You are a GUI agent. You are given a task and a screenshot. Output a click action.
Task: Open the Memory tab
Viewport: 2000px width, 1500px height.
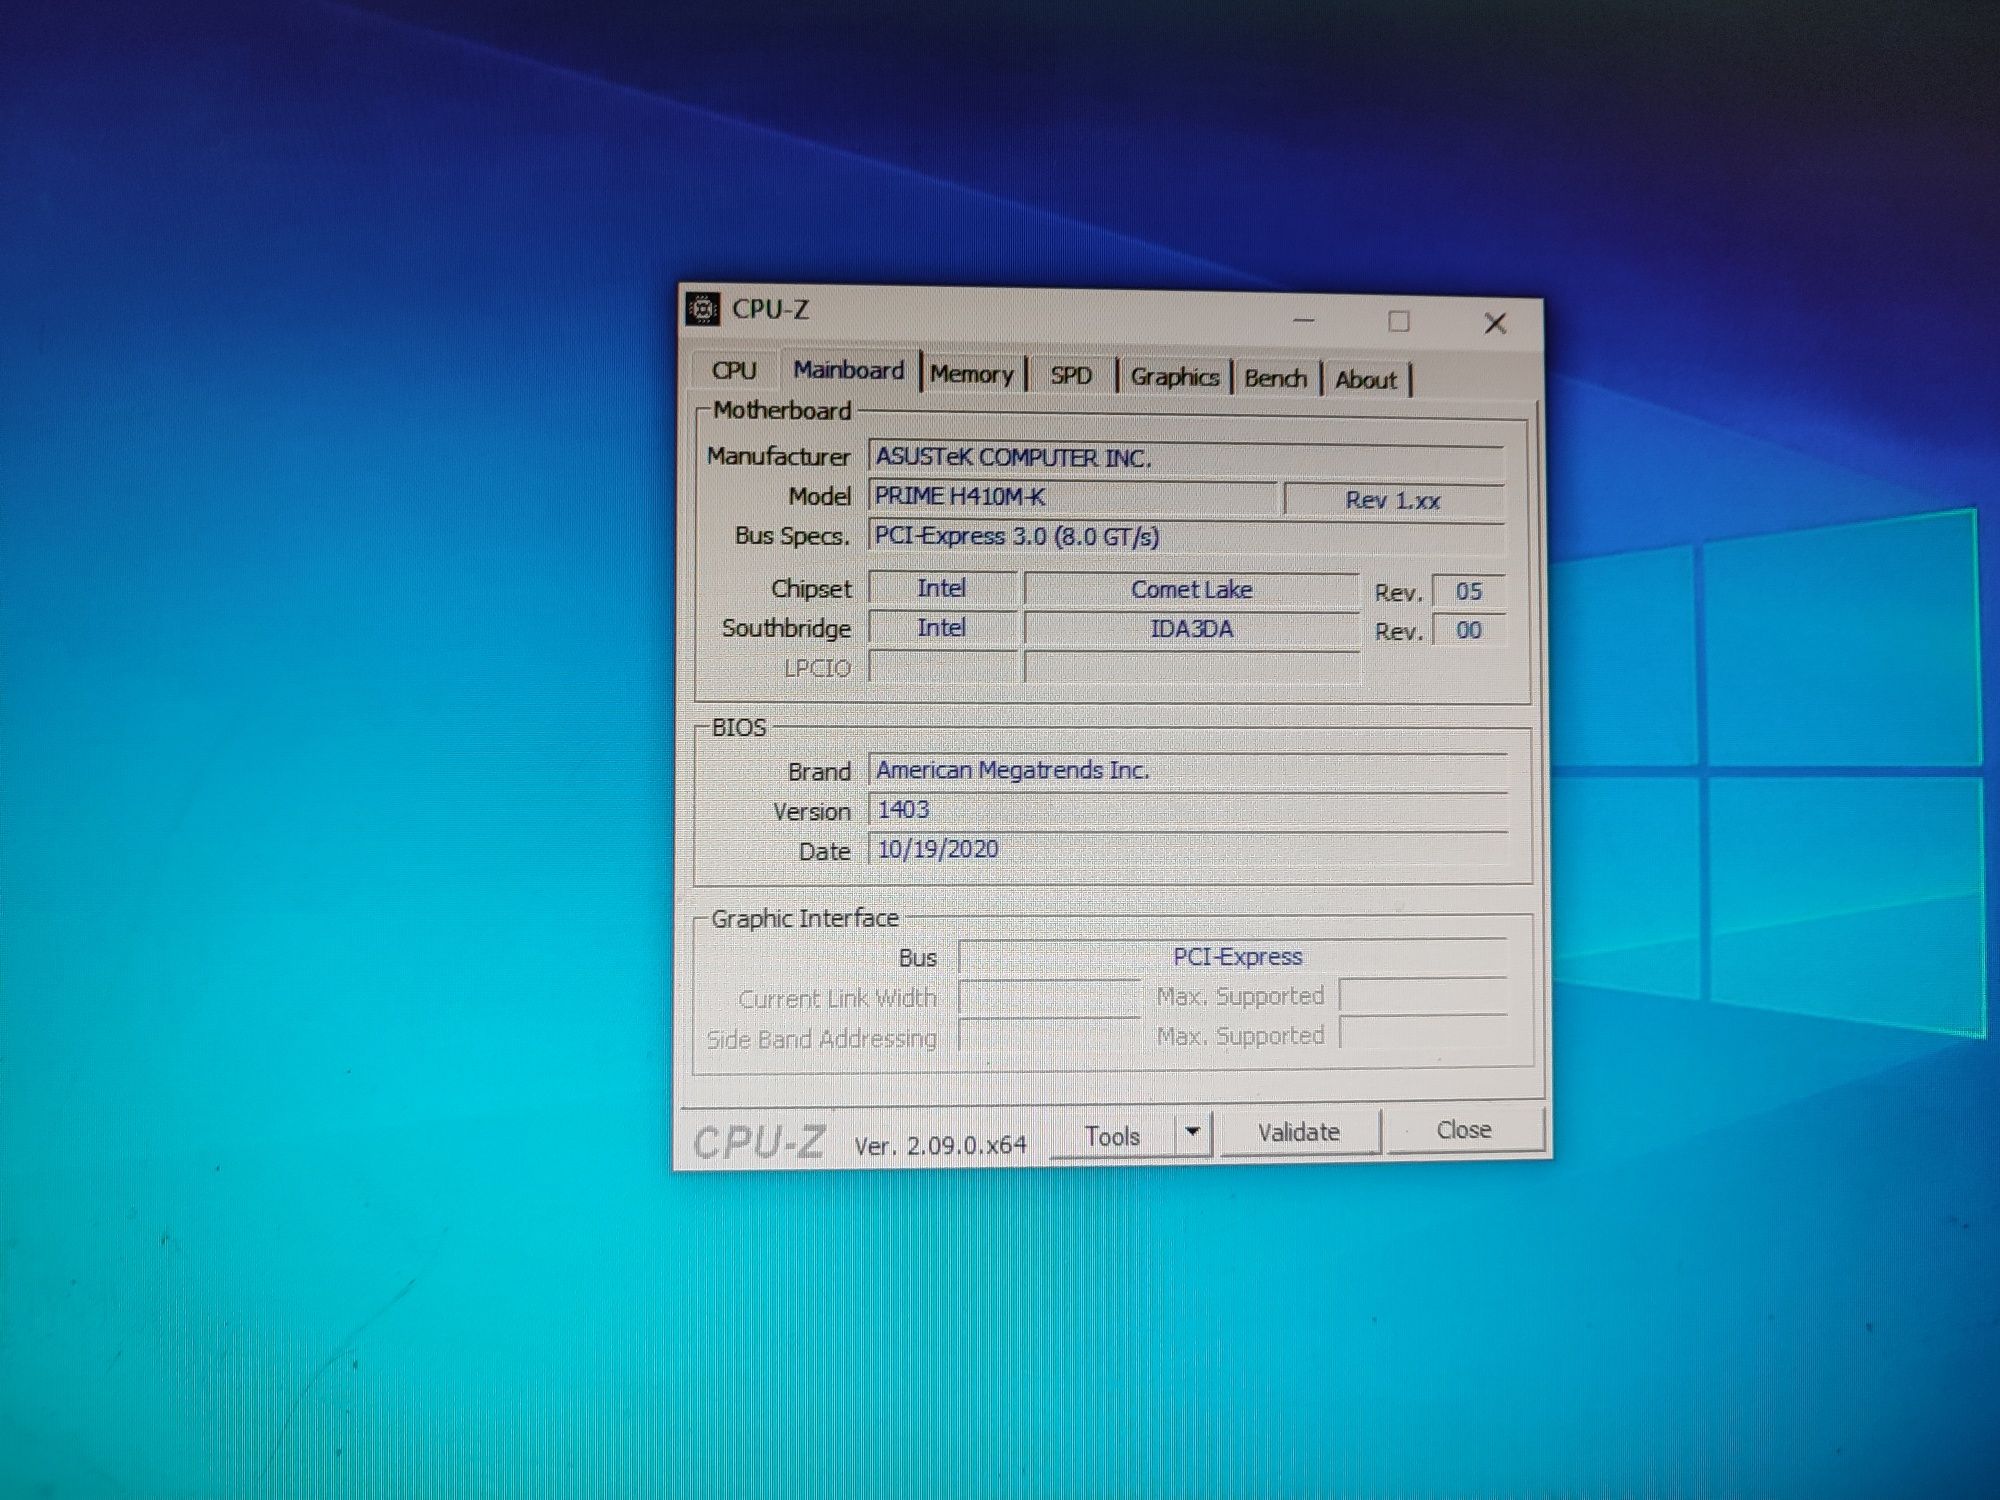972,374
